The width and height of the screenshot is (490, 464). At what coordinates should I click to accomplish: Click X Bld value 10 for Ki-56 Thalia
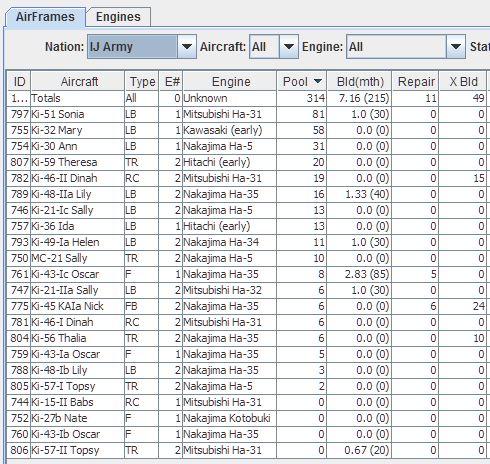463,338
